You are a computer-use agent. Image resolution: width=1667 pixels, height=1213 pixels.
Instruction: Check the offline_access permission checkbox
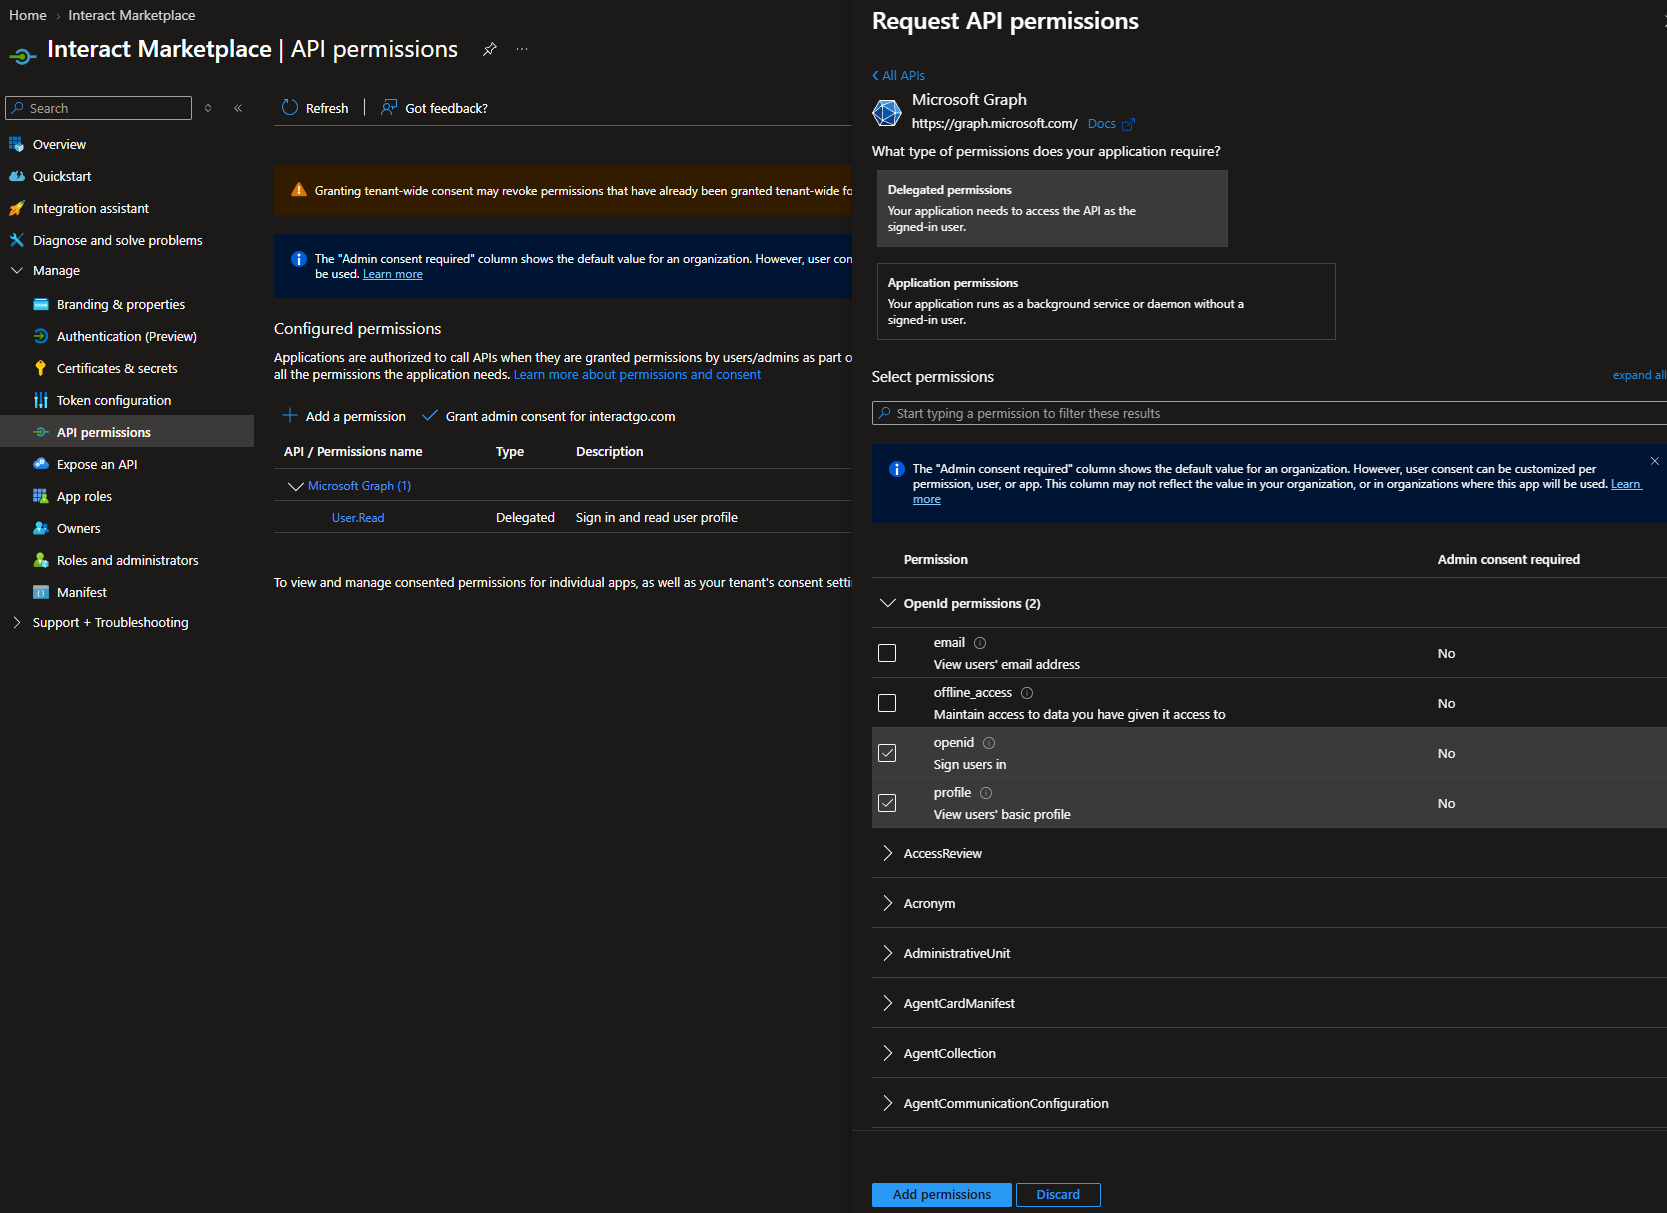tap(887, 703)
